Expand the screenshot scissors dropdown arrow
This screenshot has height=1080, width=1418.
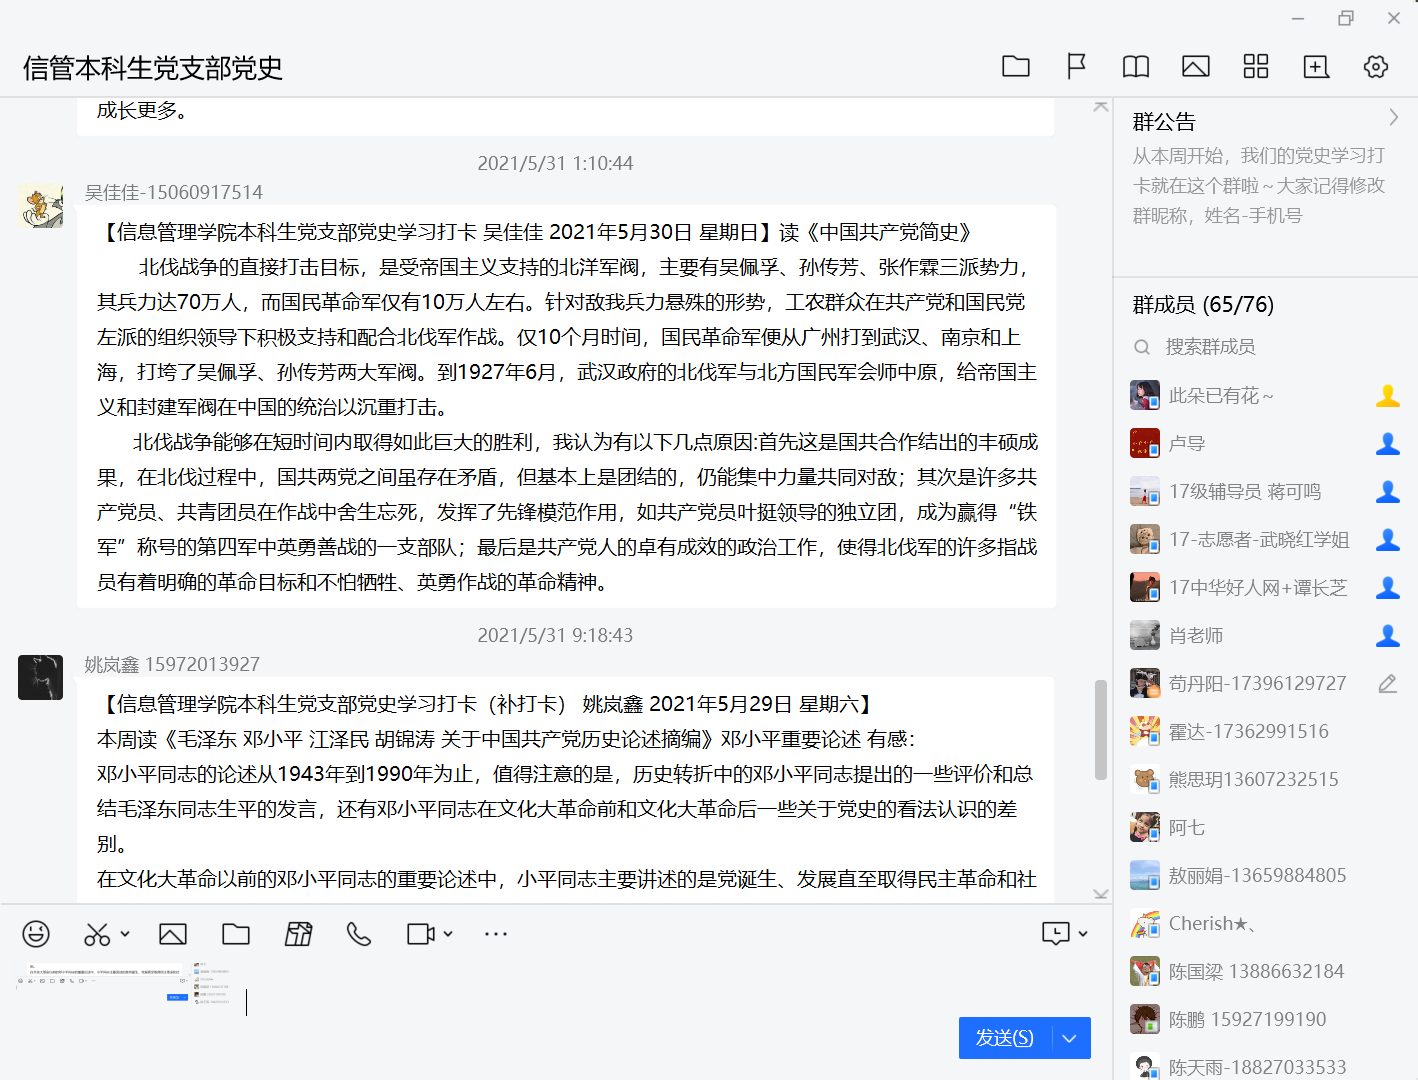[125, 934]
